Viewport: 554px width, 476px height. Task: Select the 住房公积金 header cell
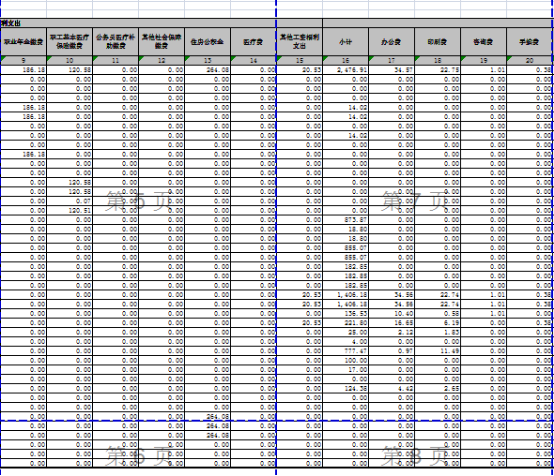coord(207,42)
